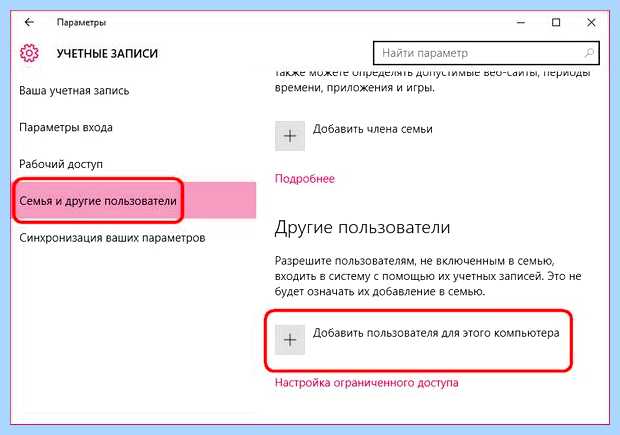Click the Другие пользователи heading
Viewport: 620px width, 435px height.
(362, 228)
